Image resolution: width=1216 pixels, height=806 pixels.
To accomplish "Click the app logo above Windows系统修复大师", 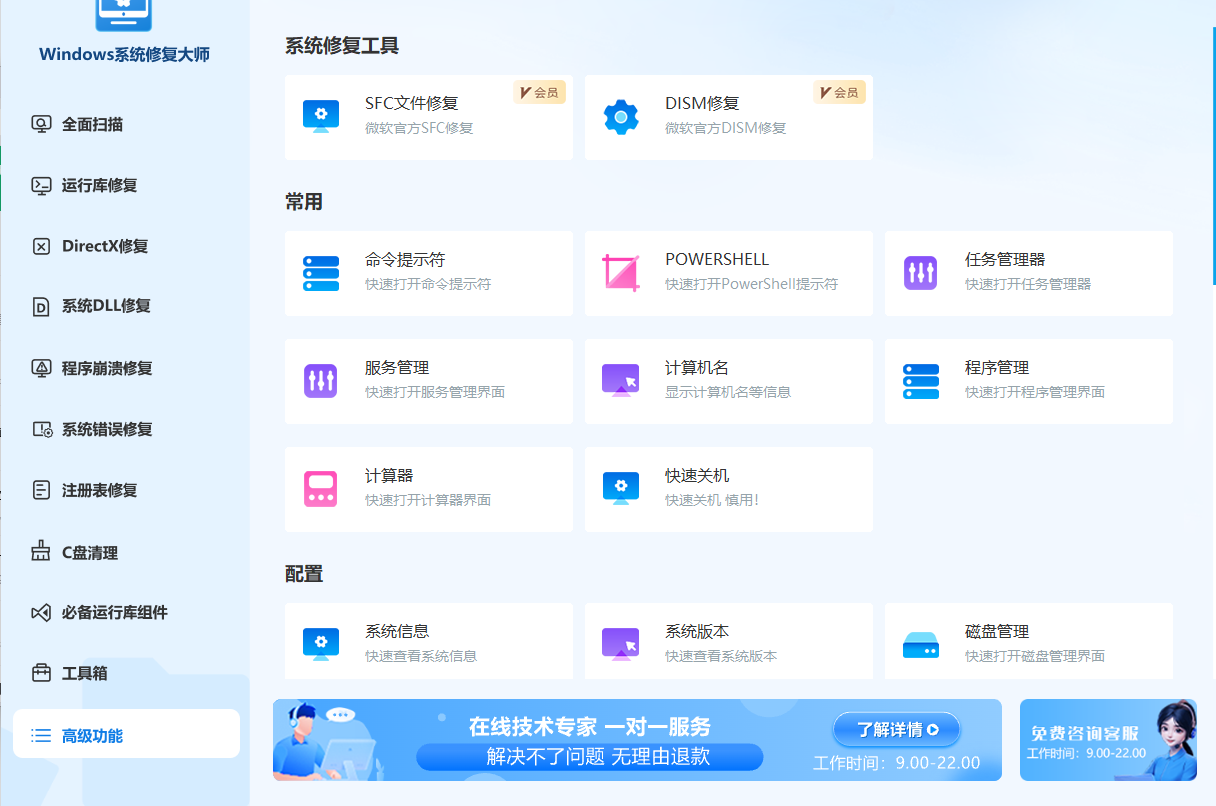I will point(125,15).
